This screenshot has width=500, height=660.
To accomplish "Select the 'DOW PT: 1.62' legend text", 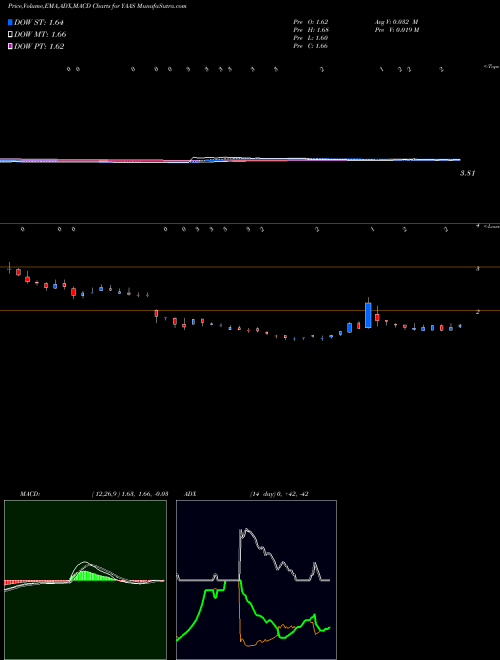I will coord(39,46).
